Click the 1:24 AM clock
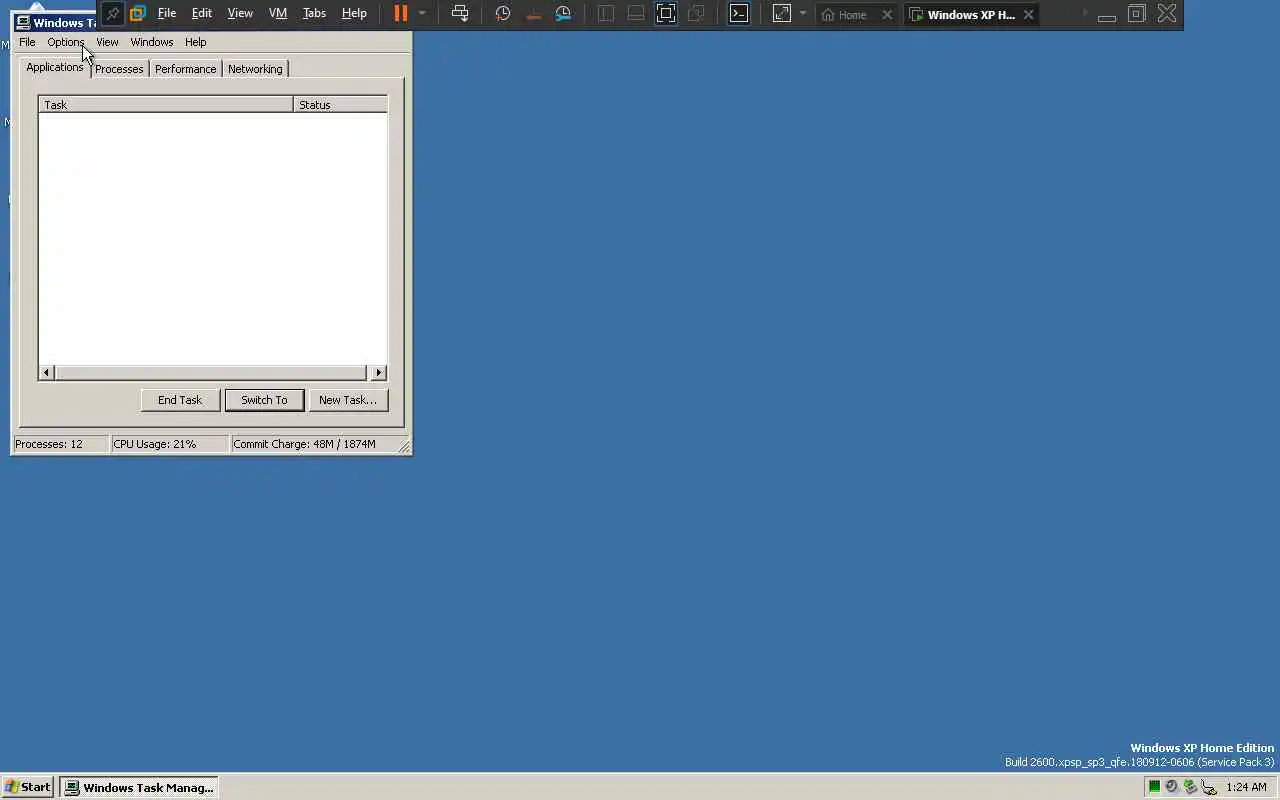Image resolution: width=1280 pixels, height=800 pixels. tap(1246, 787)
